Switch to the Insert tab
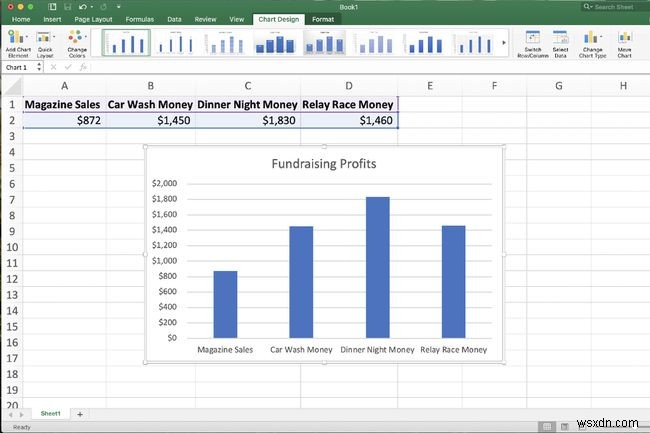The height and width of the screenshot is (433, 650). coord(52,19)
